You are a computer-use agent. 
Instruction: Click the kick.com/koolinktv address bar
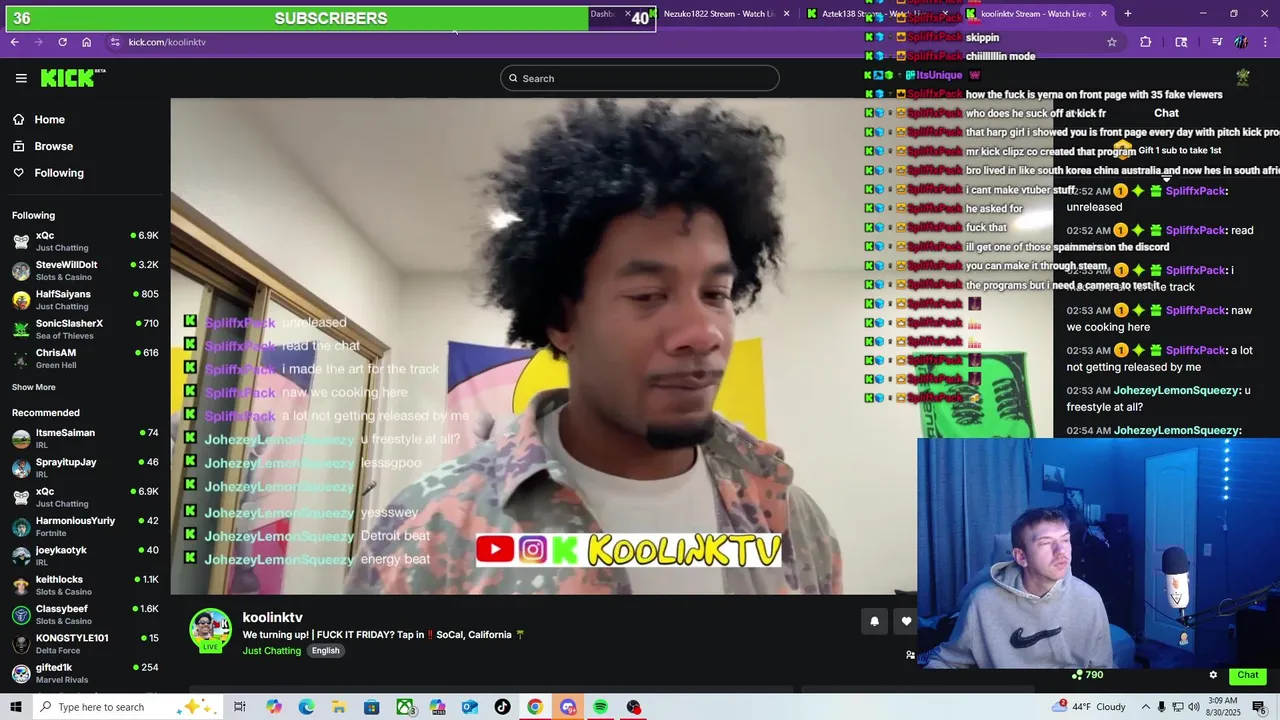click(x=167, y=42)
